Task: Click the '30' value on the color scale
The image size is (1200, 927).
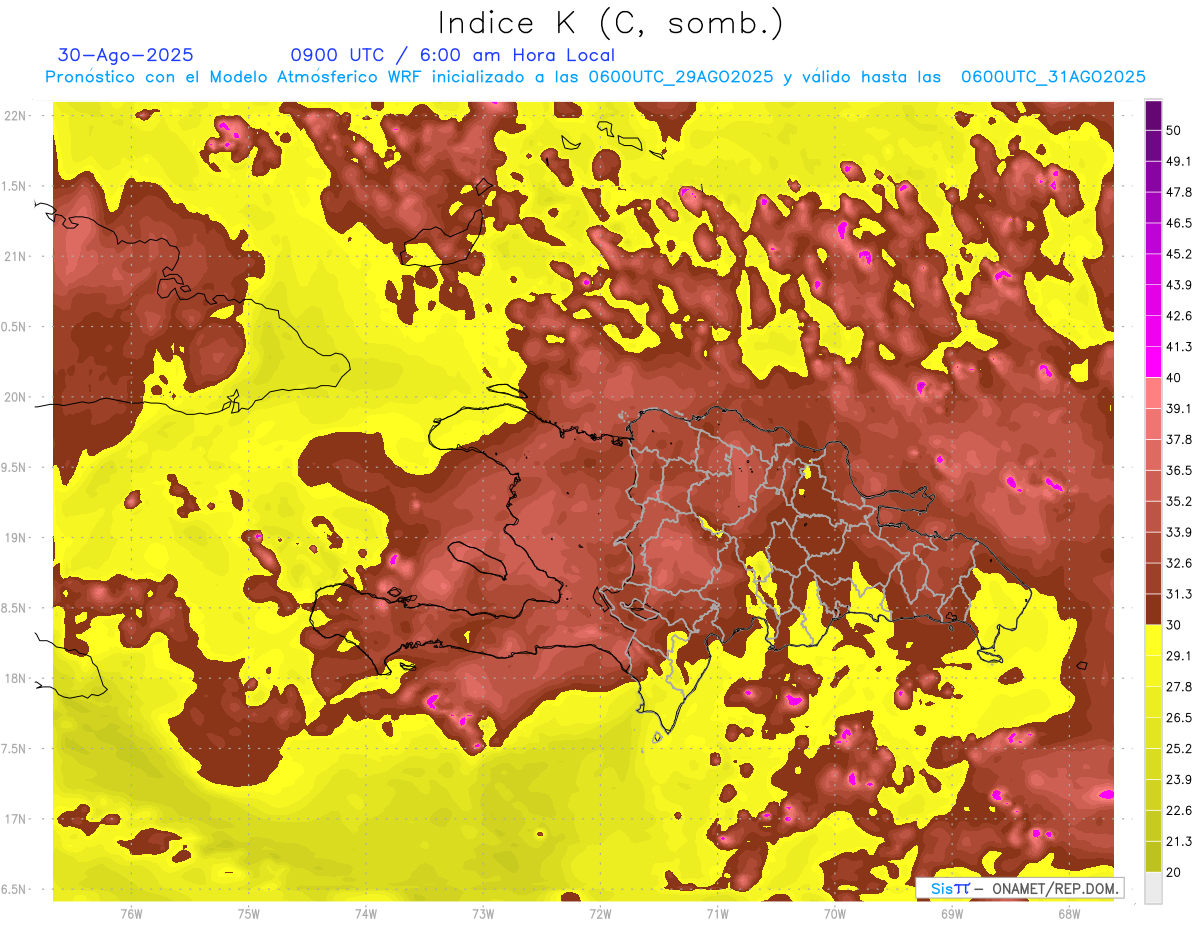Action: point(1175,625)
